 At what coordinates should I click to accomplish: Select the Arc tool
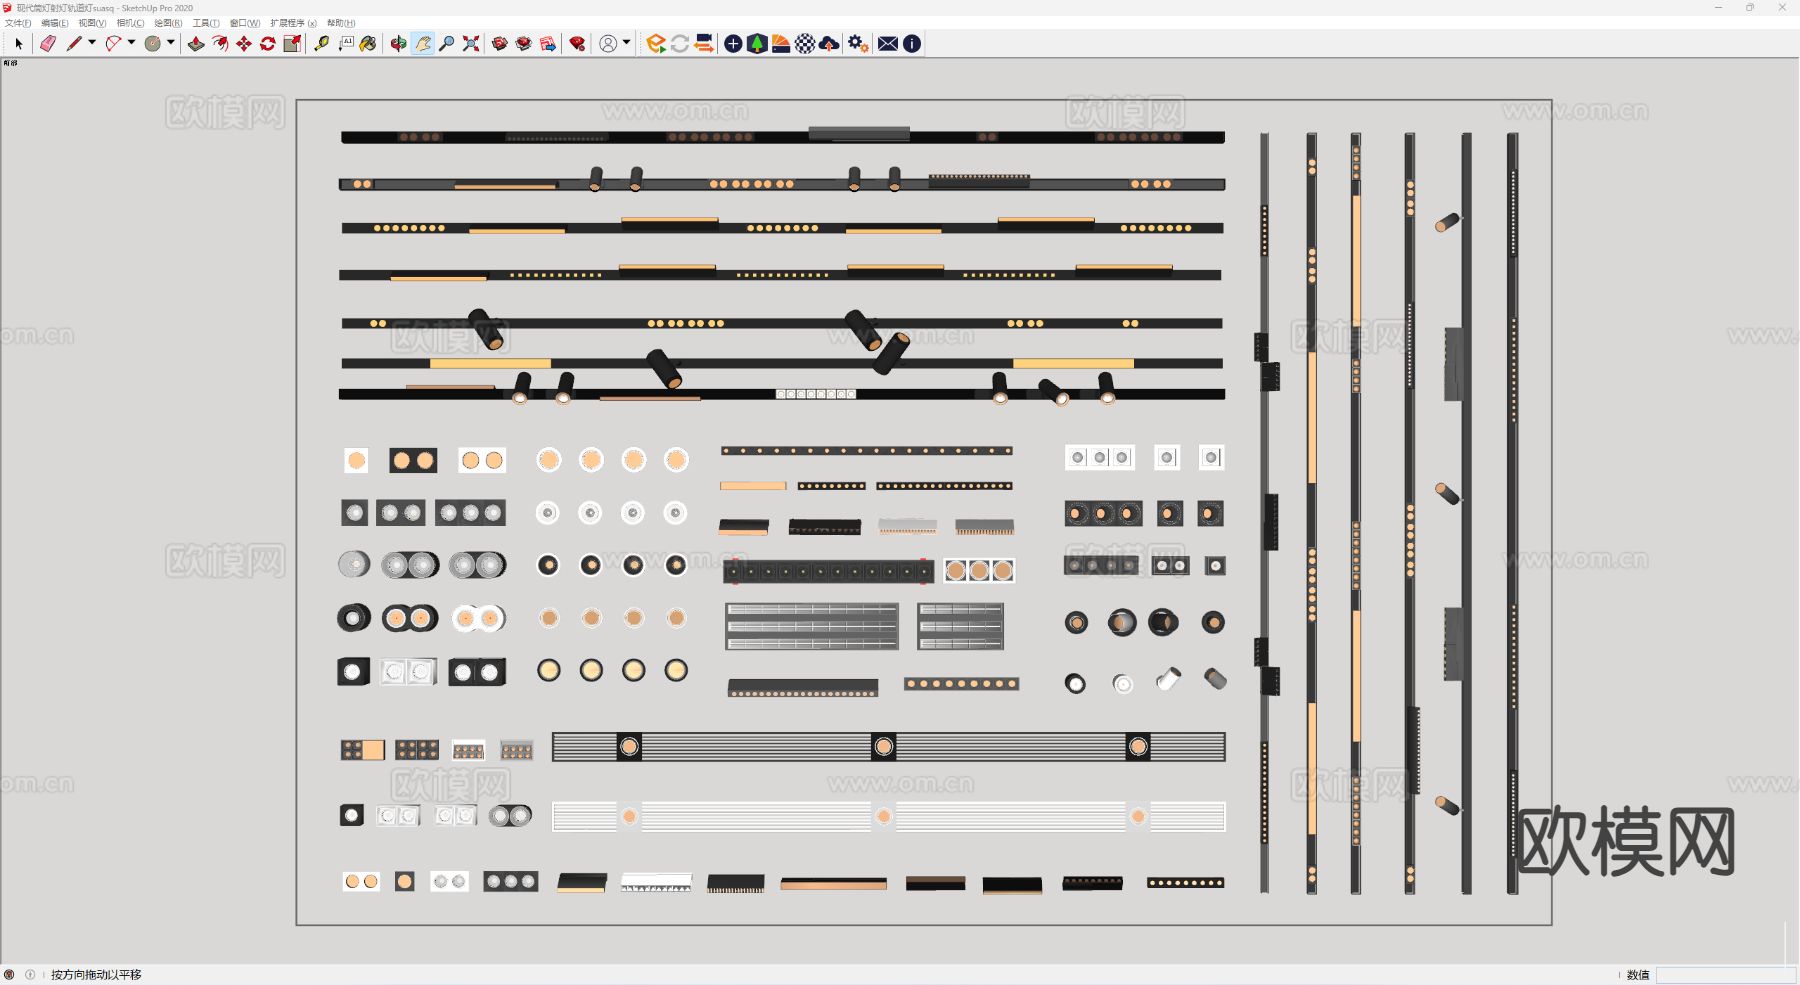coord(113,44)
